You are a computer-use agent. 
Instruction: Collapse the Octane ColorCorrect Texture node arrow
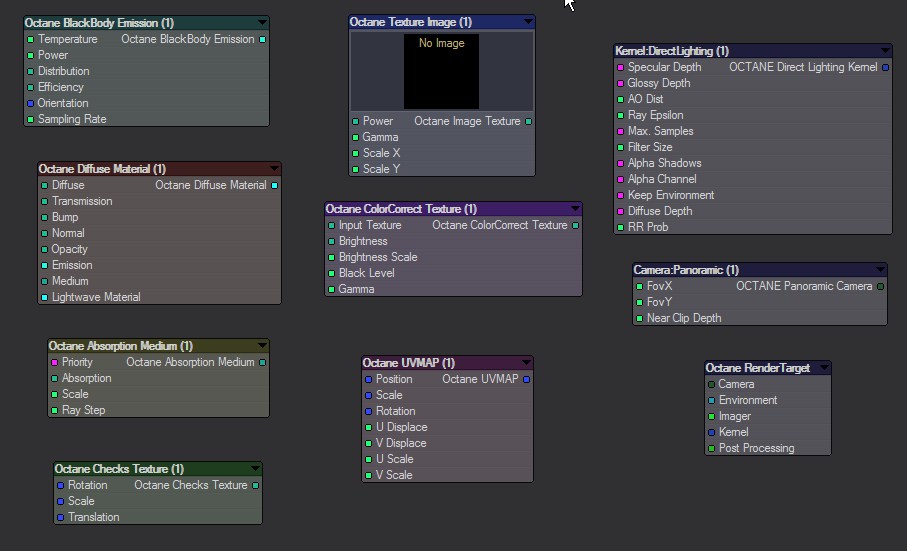click(x=575, y=208)
